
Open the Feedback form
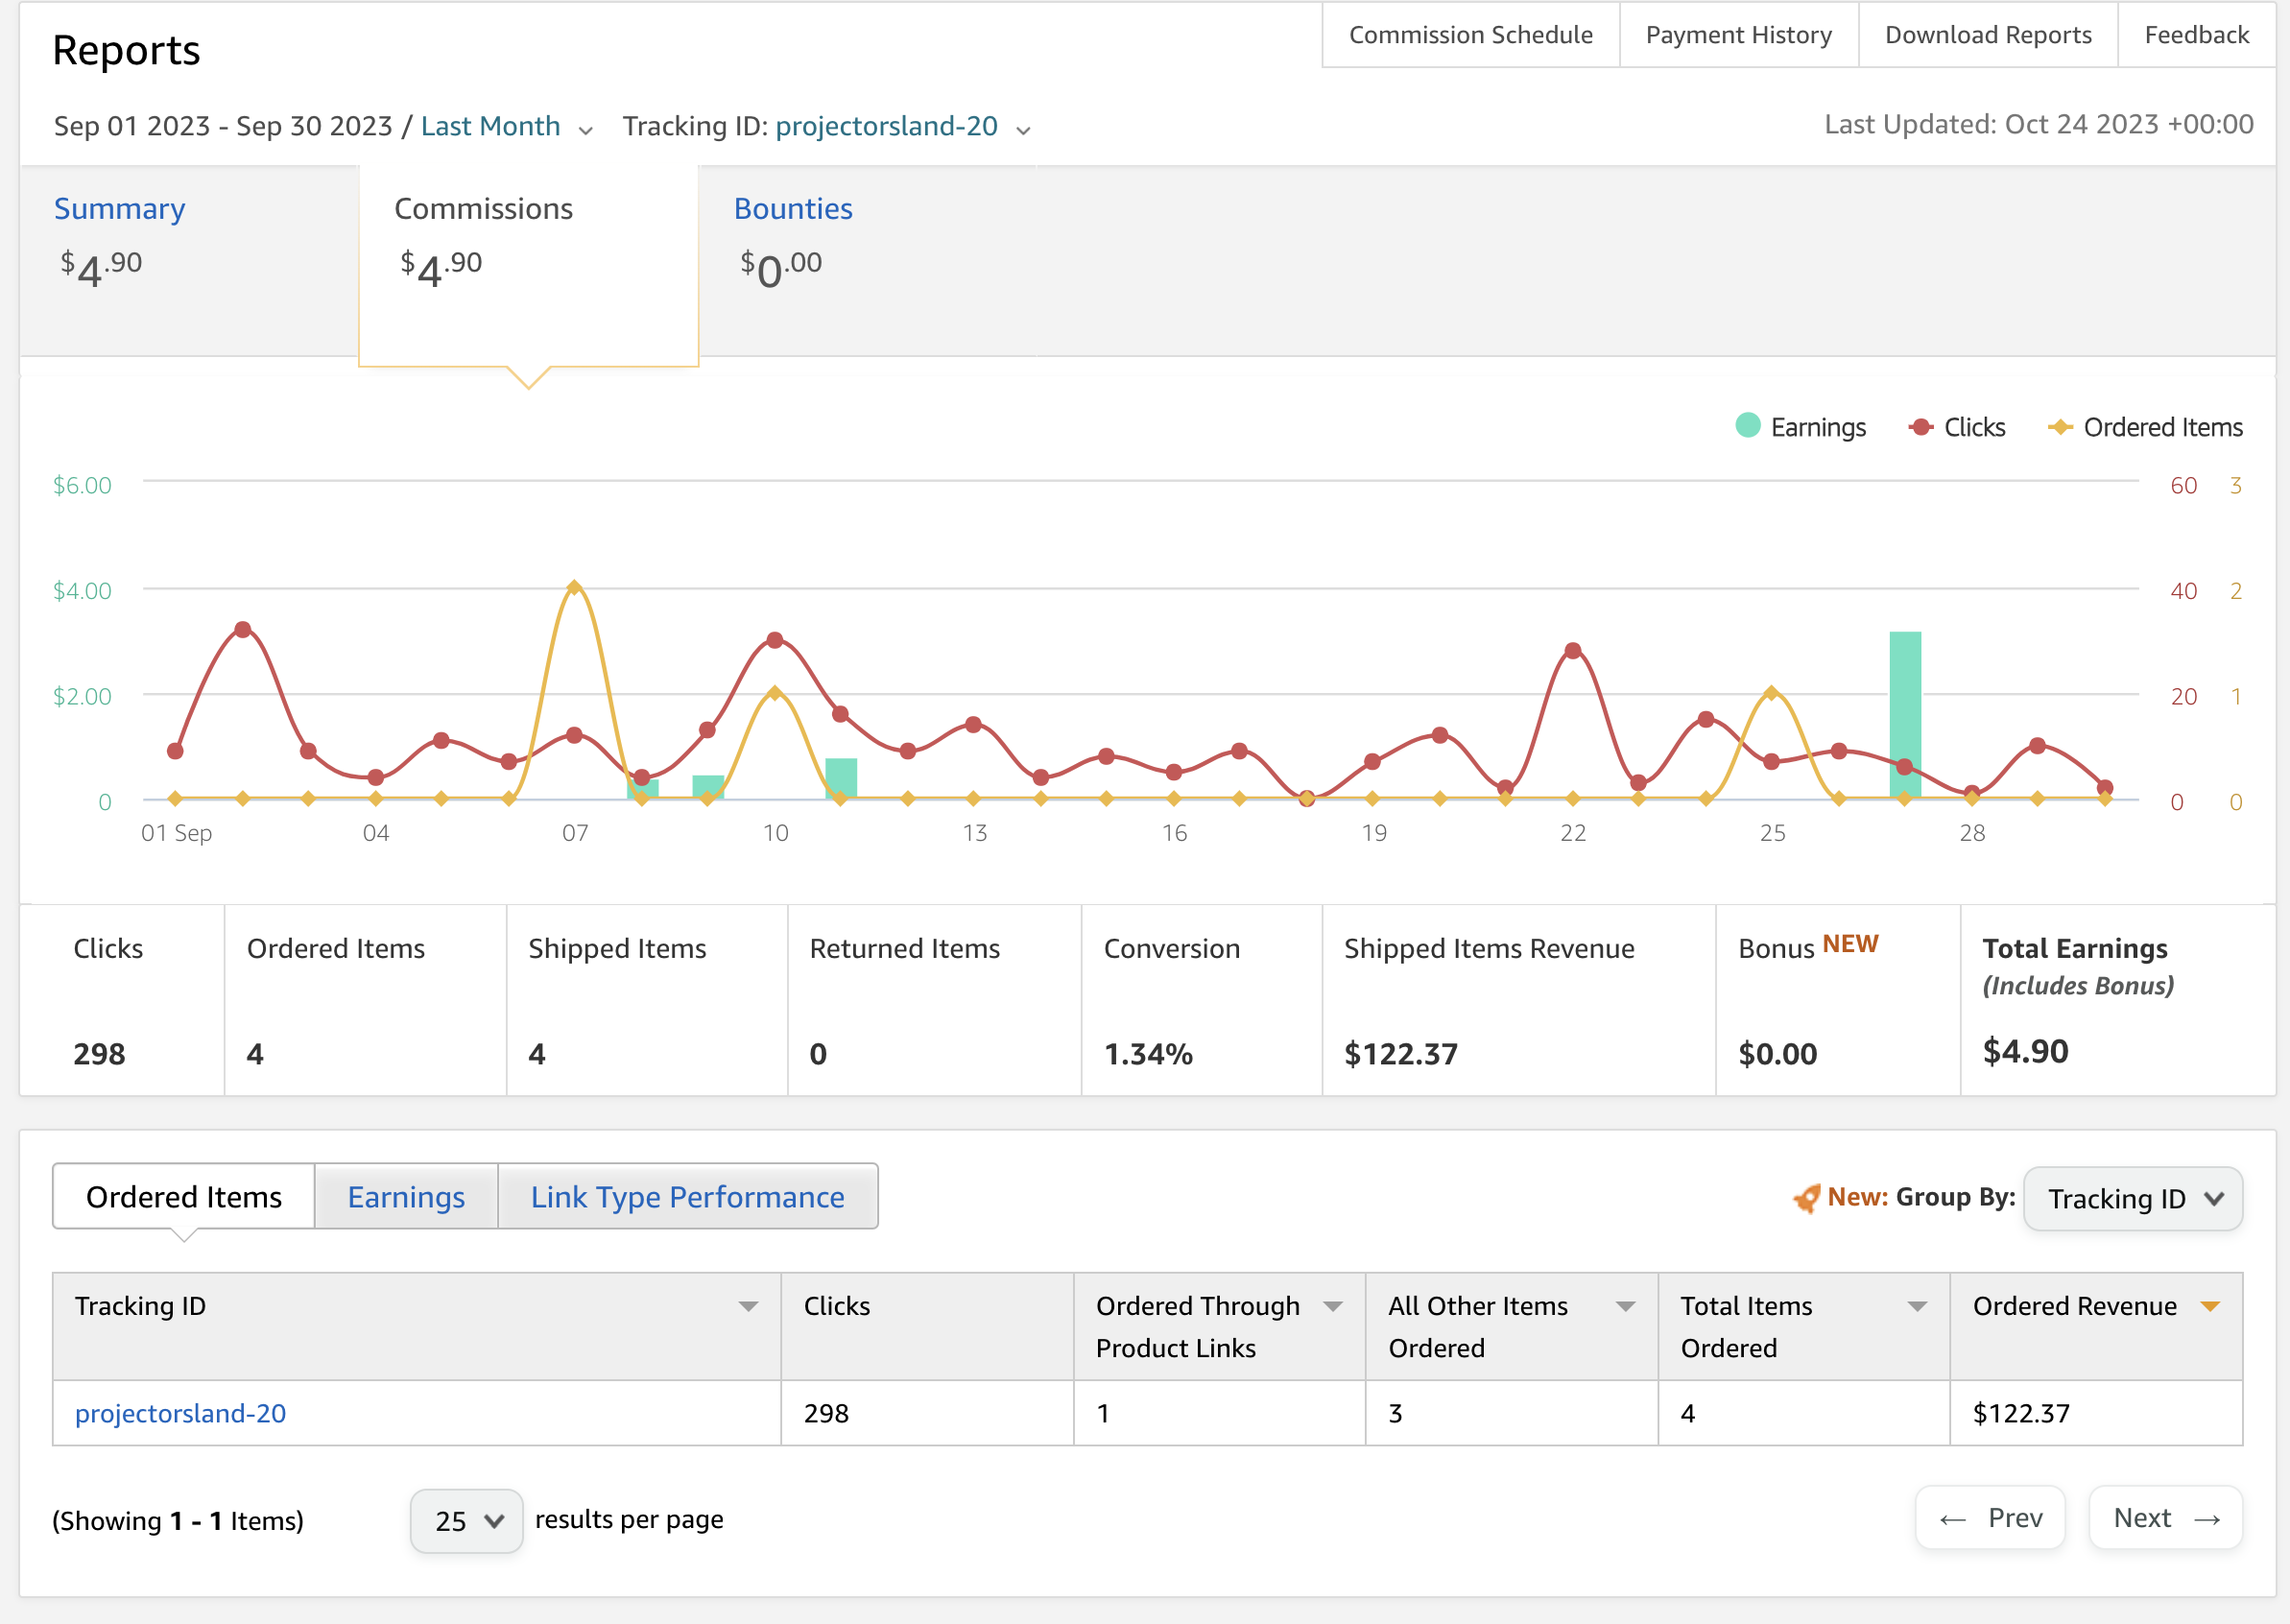tap(2196, 35)
